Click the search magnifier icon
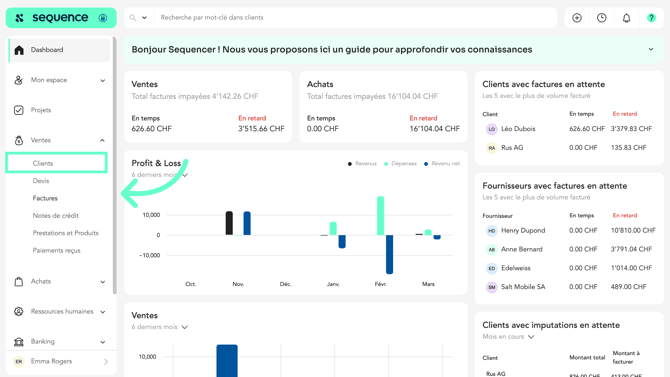Image resolution: width=670 pixels, height=377 pixels. pyautogui.click(x=133, y=18)
